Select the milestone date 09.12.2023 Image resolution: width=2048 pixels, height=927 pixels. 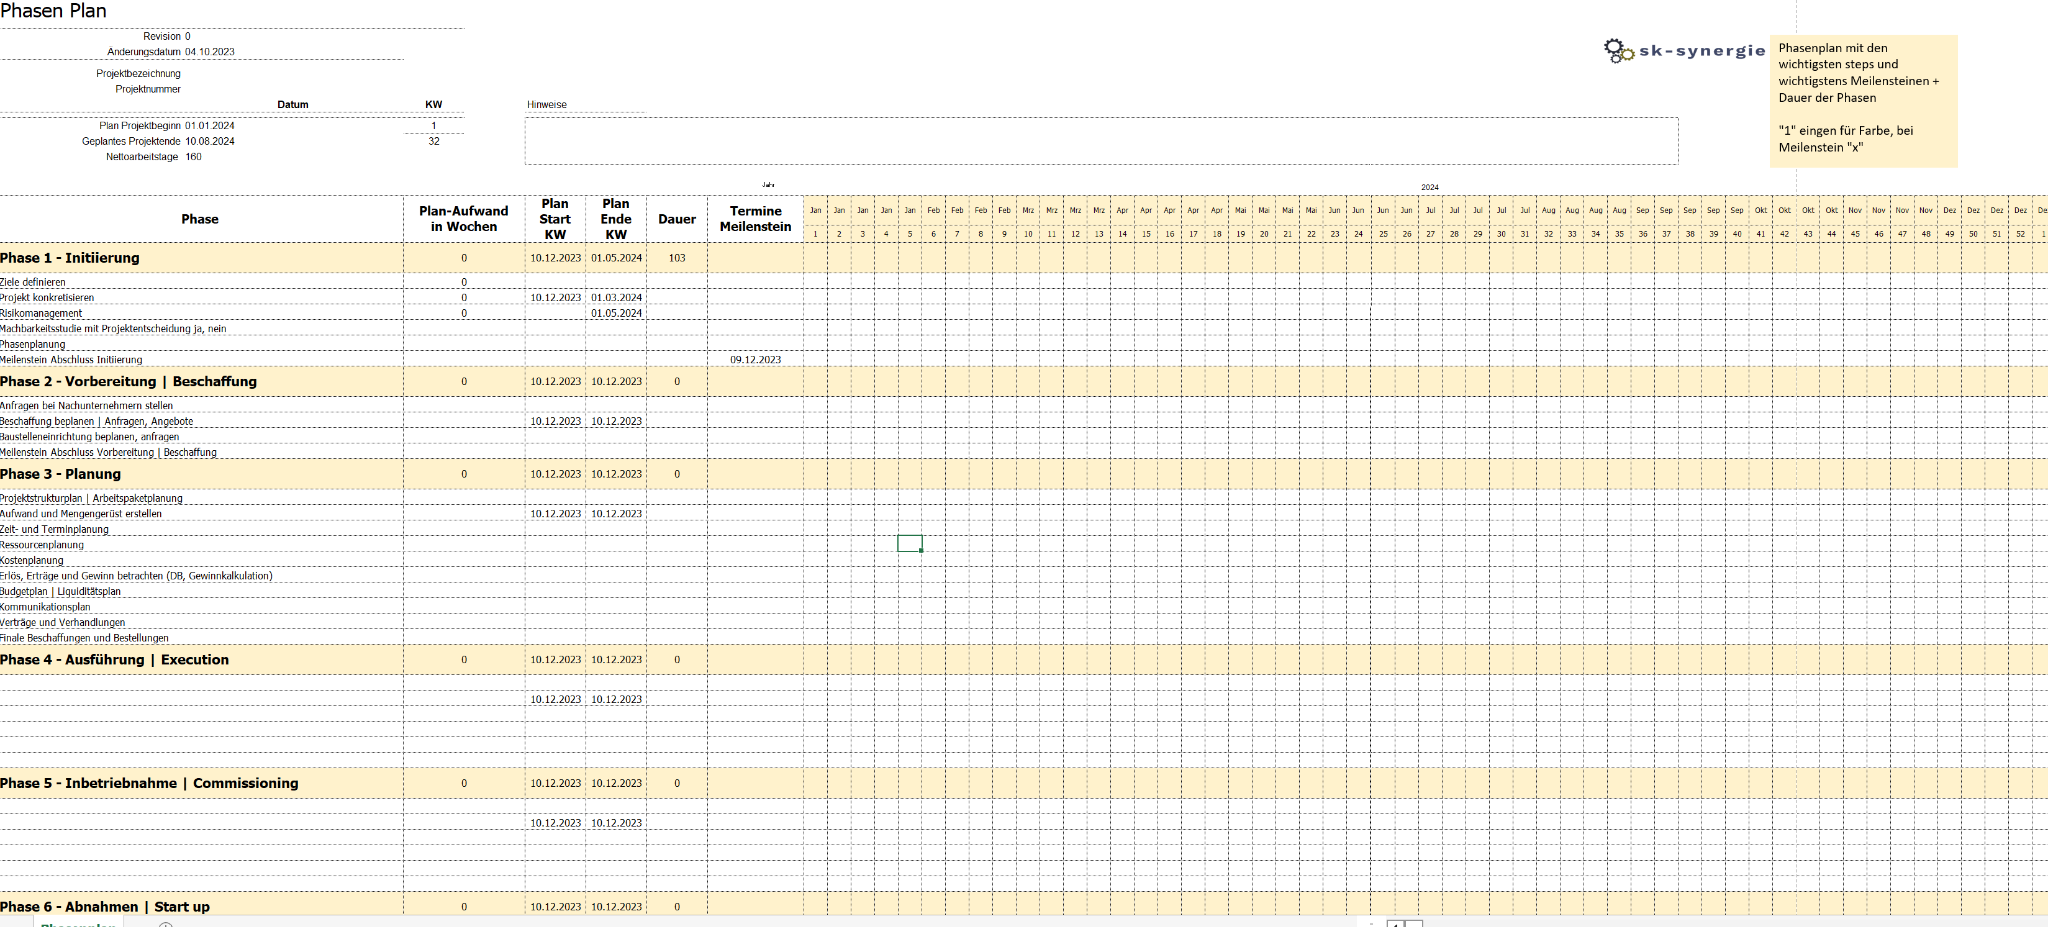tap(755, 360)
